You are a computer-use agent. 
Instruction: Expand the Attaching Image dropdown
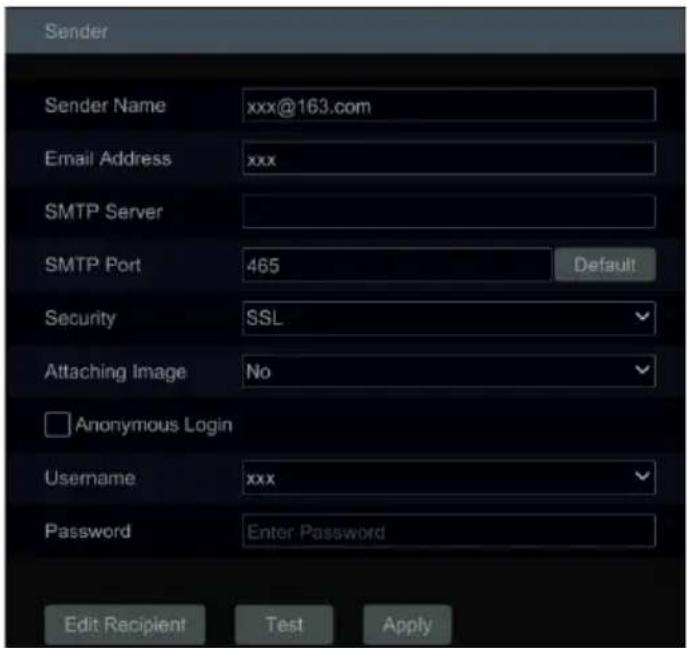pyautogui.click(x=449, y=371)
